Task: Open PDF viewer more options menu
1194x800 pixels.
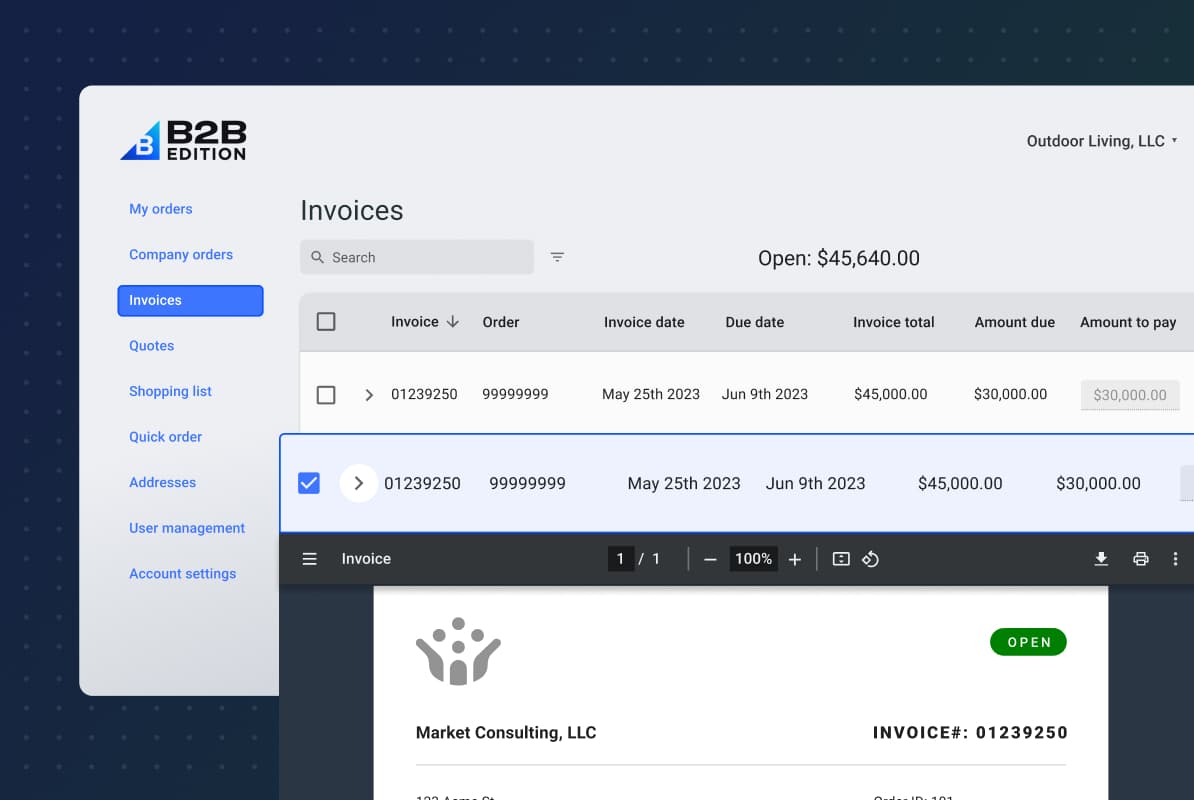Action: pos(1175,559)
